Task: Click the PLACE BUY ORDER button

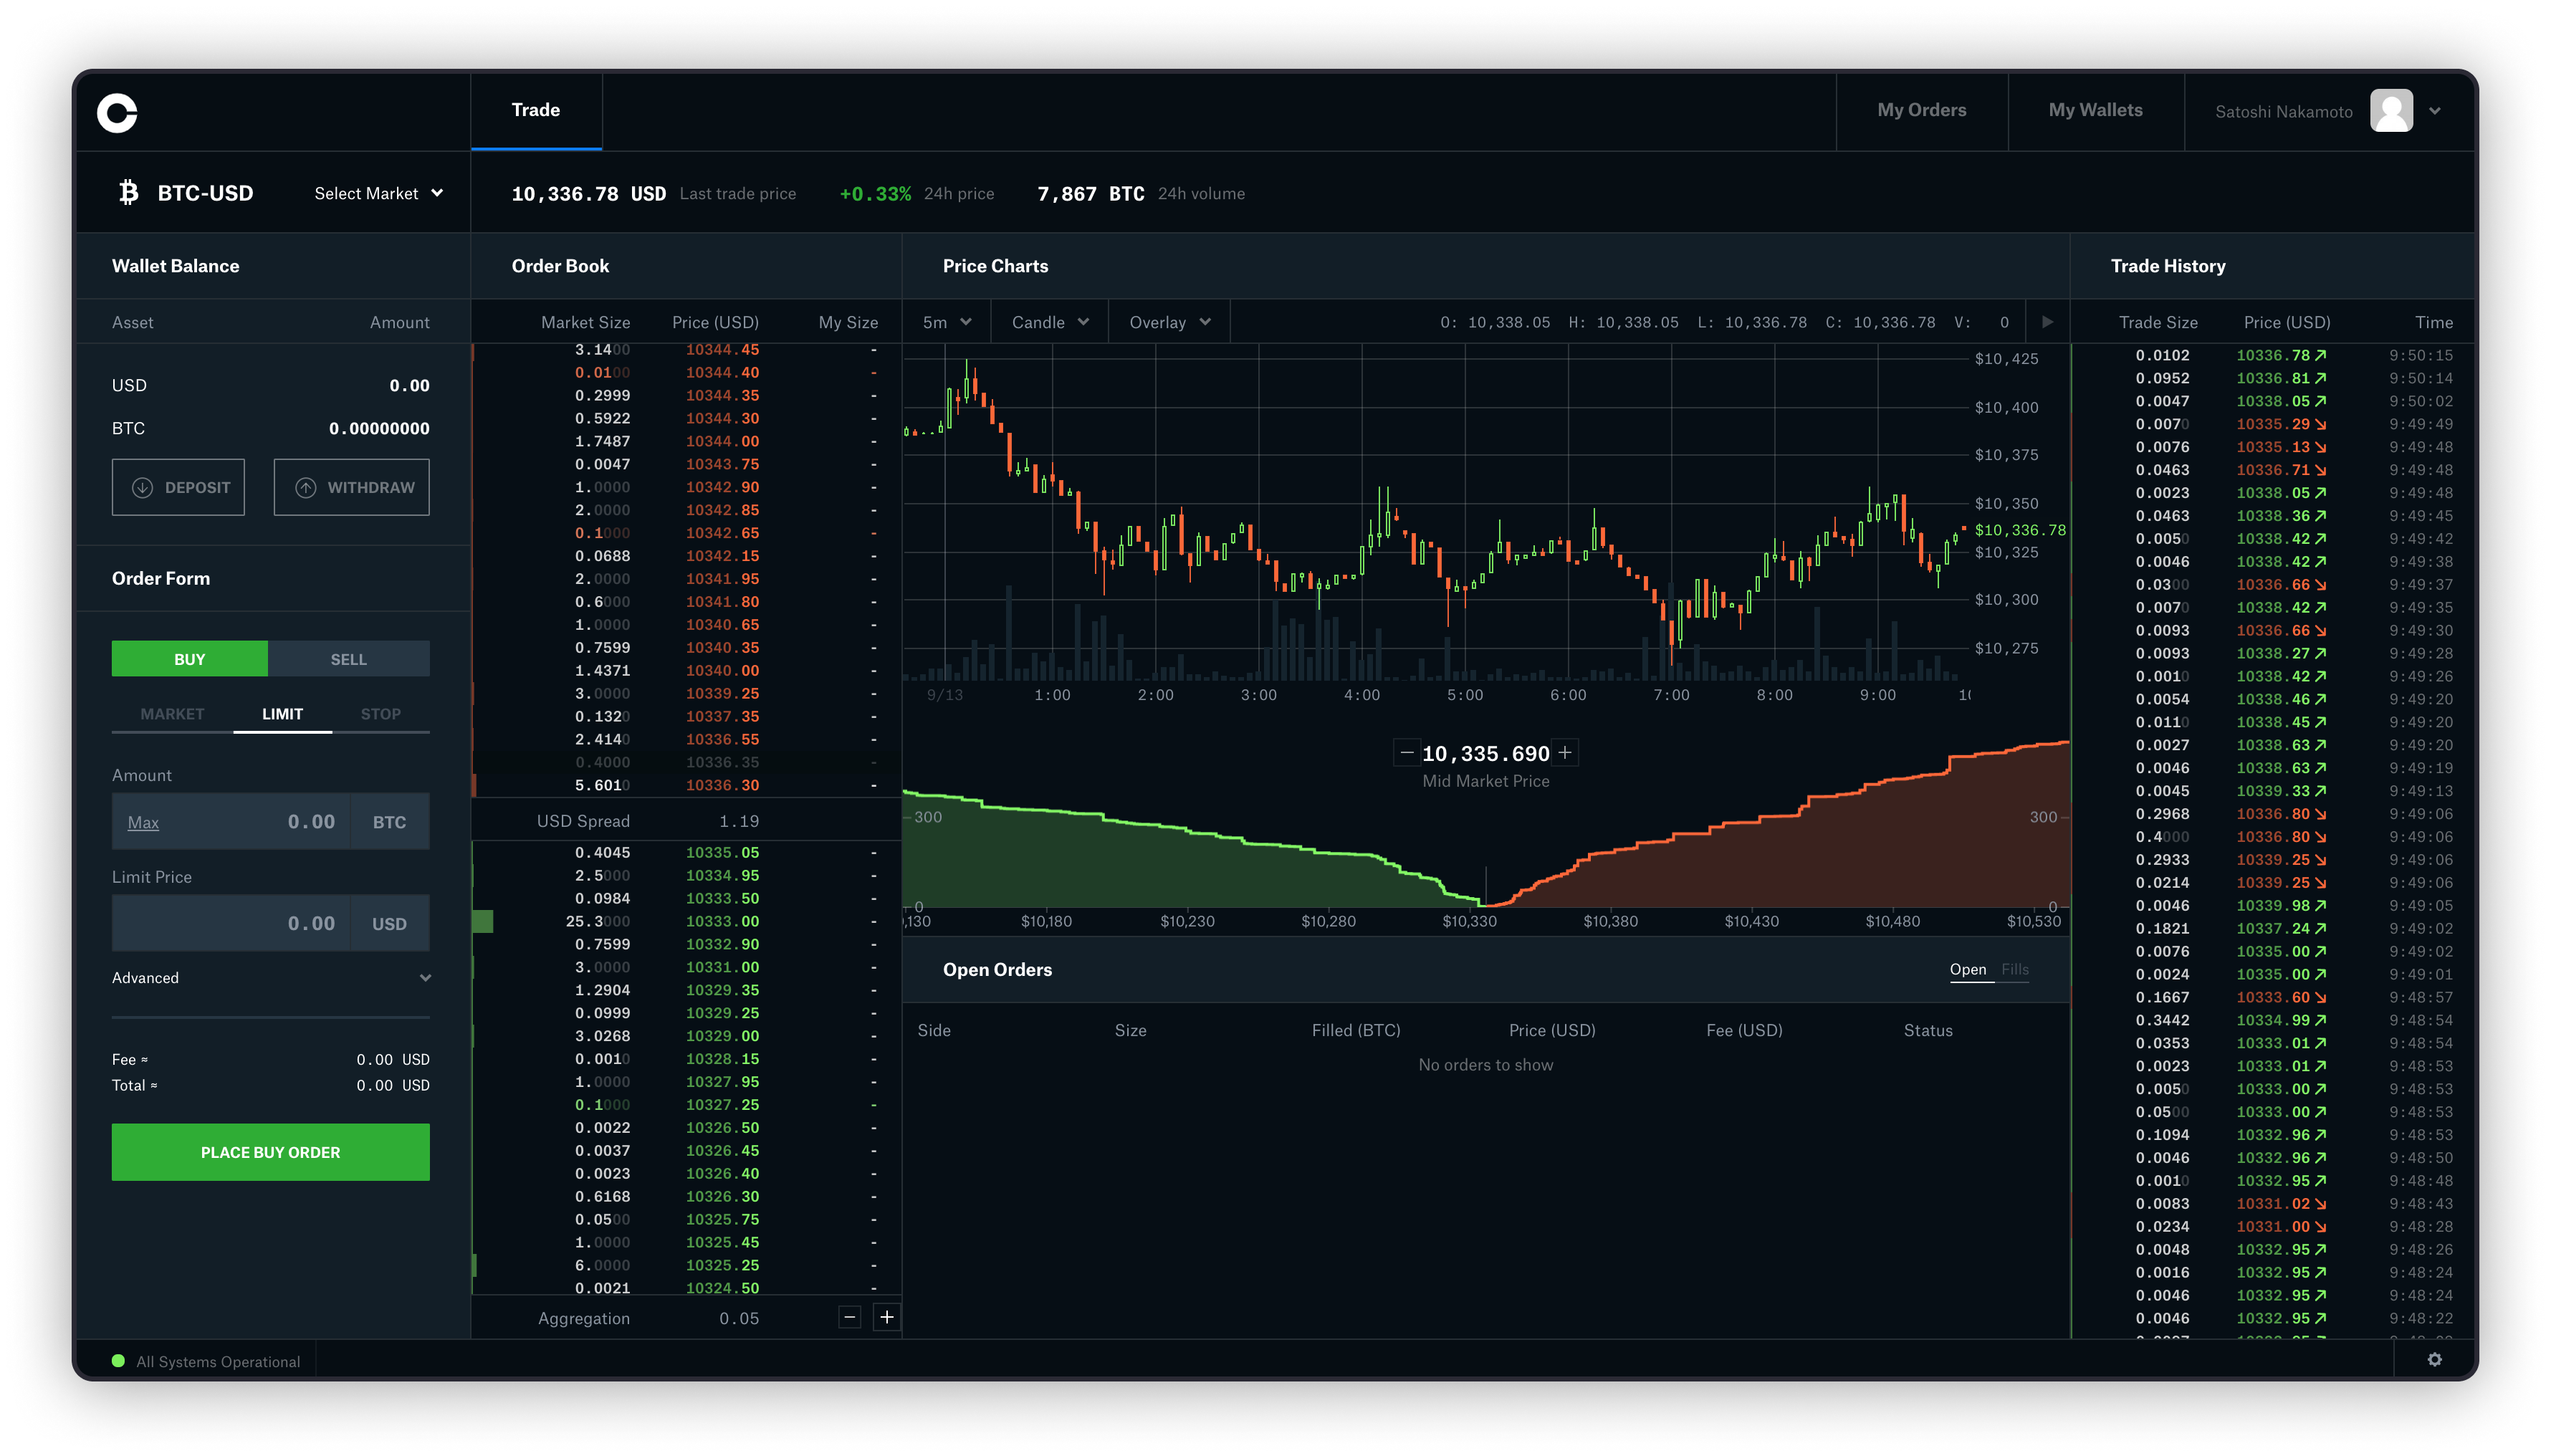Action: coord(270,1151)
